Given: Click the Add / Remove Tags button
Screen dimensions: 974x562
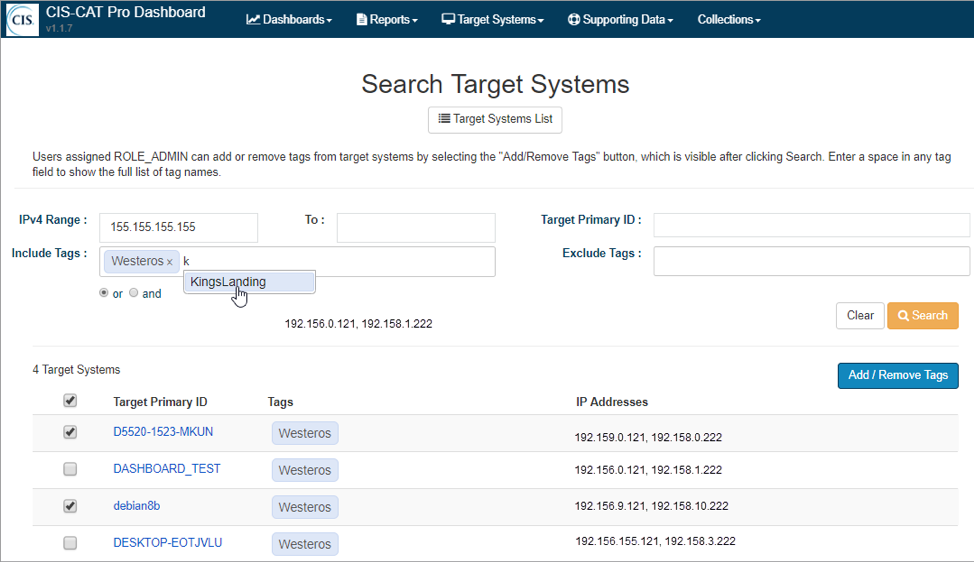Looking at the screenshot, I should pos(898,375).
